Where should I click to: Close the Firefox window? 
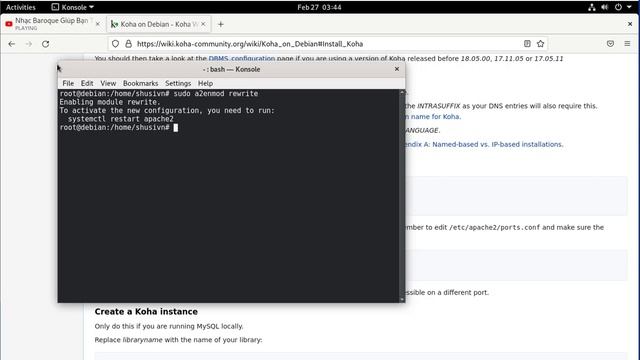coord(630,24)
